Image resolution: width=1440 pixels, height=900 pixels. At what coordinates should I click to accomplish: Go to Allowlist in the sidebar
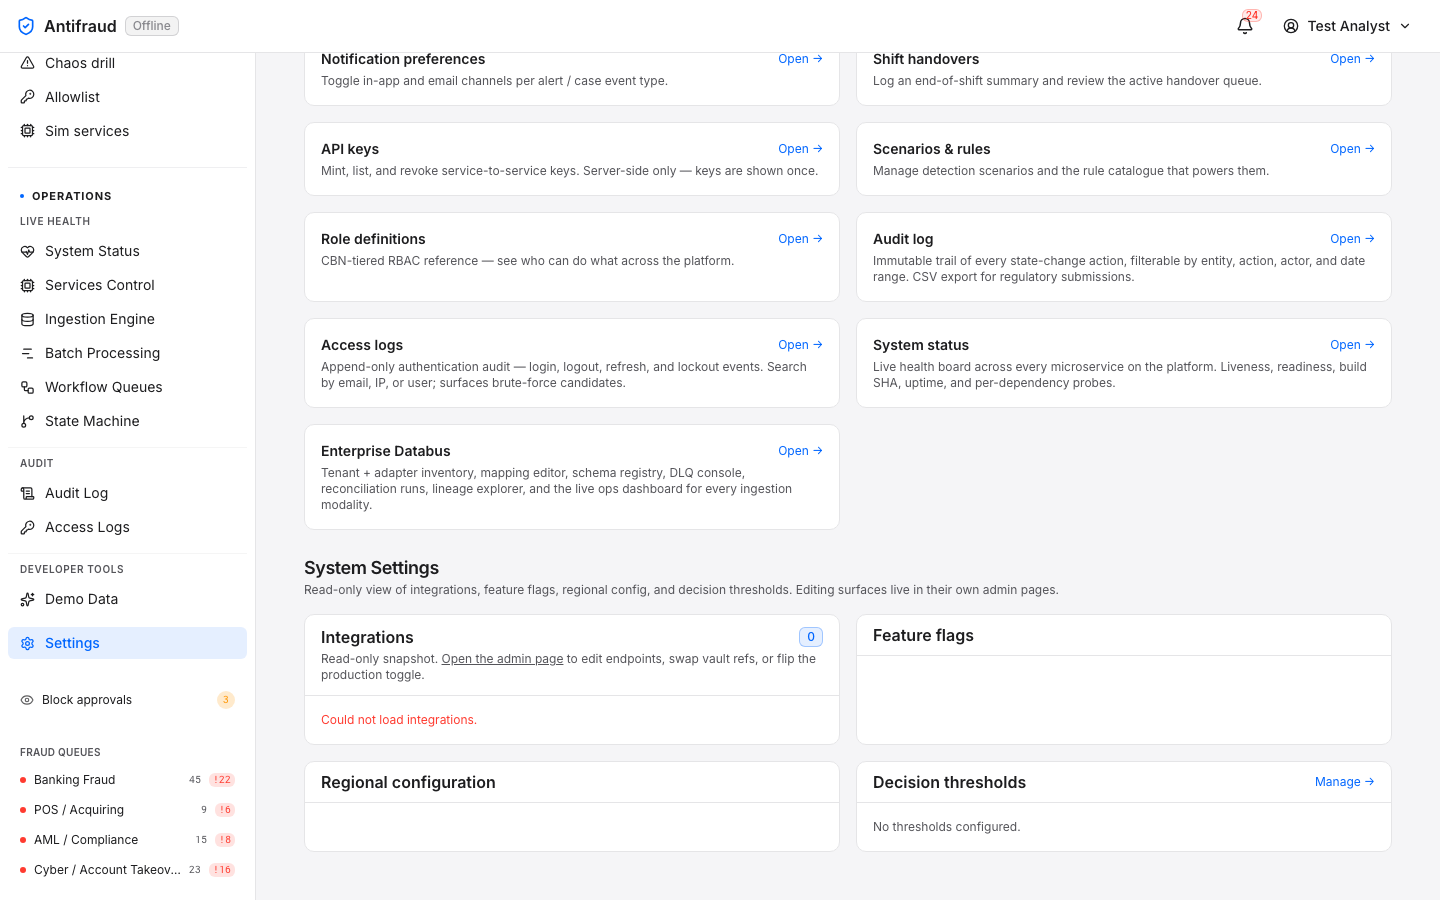tap(127, 97)
